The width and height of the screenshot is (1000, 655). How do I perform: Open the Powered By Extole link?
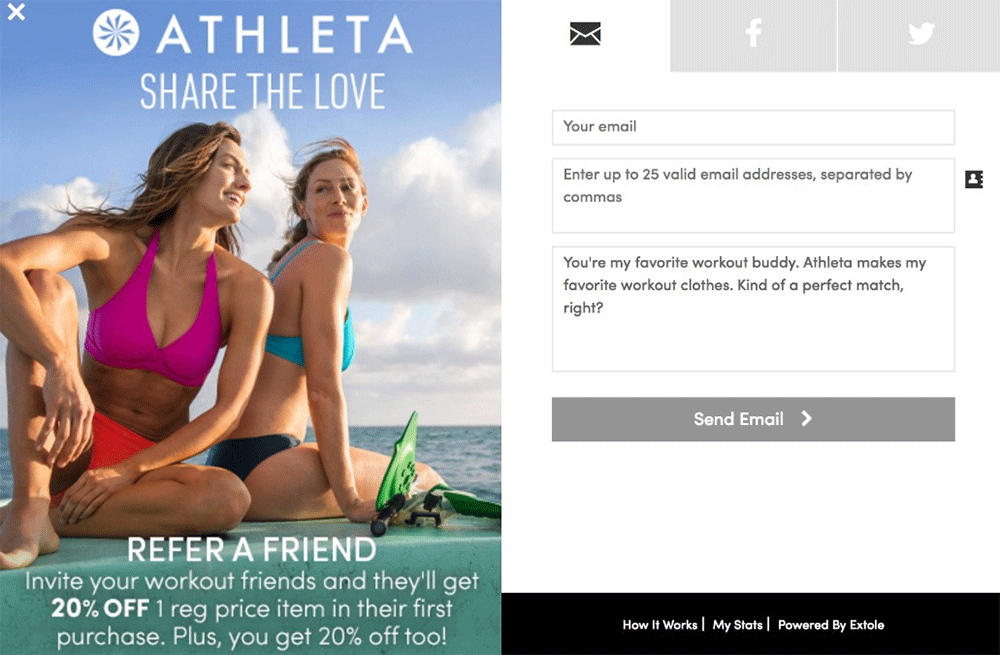point(831,625)
